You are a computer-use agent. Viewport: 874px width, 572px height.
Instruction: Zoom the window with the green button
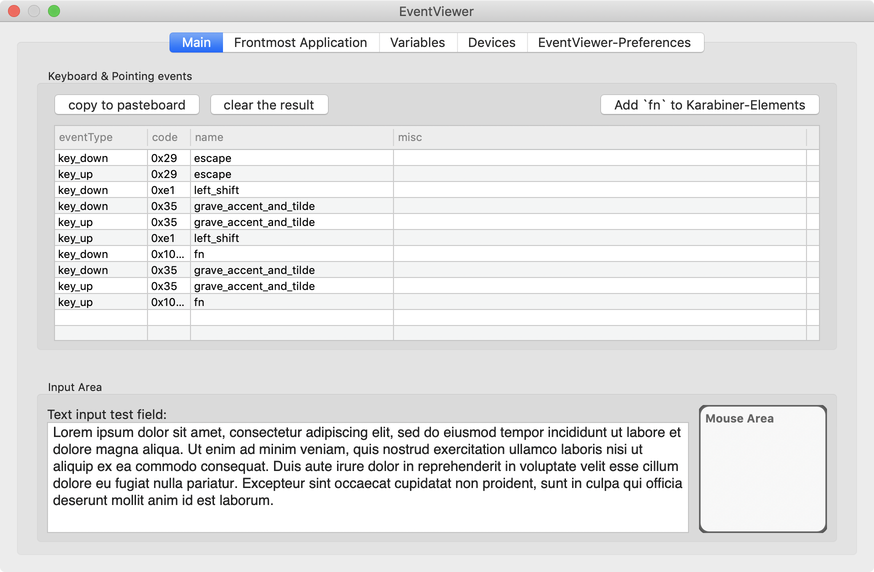54,11
